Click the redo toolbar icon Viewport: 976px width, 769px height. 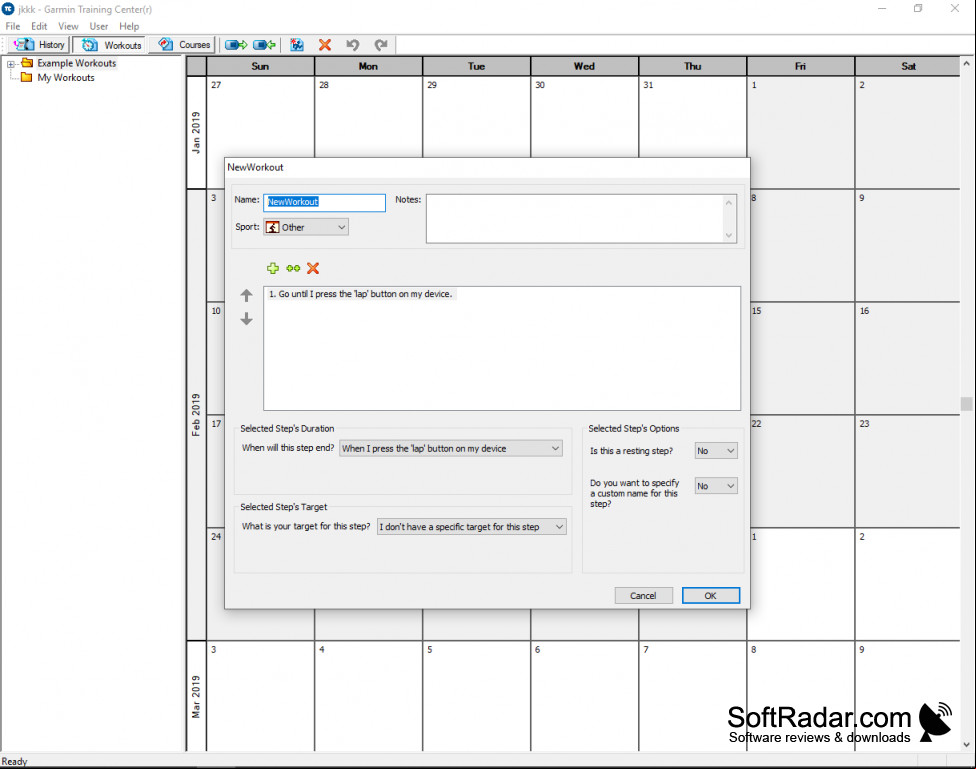coord(381,45)
